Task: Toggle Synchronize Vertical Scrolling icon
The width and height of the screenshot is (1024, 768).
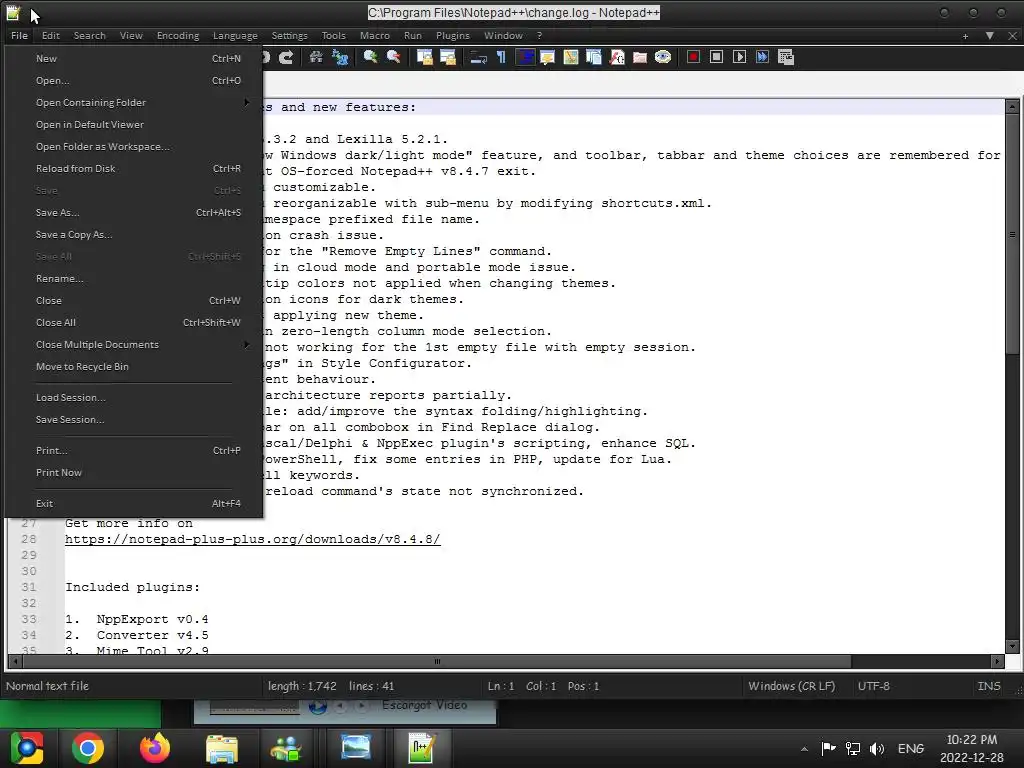Action: (x=424, y=57)
